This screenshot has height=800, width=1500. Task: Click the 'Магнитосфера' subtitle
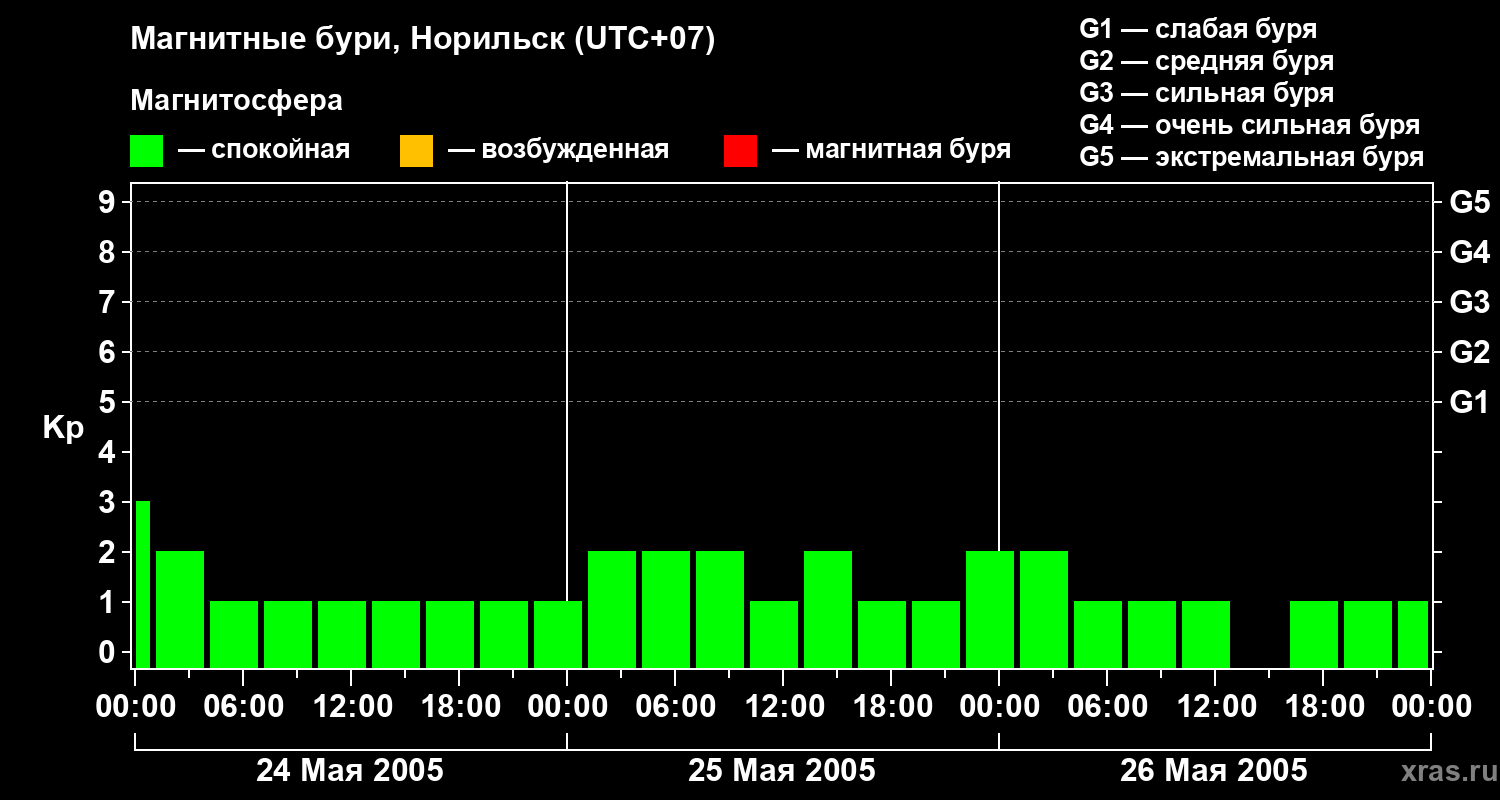point(237,101)
